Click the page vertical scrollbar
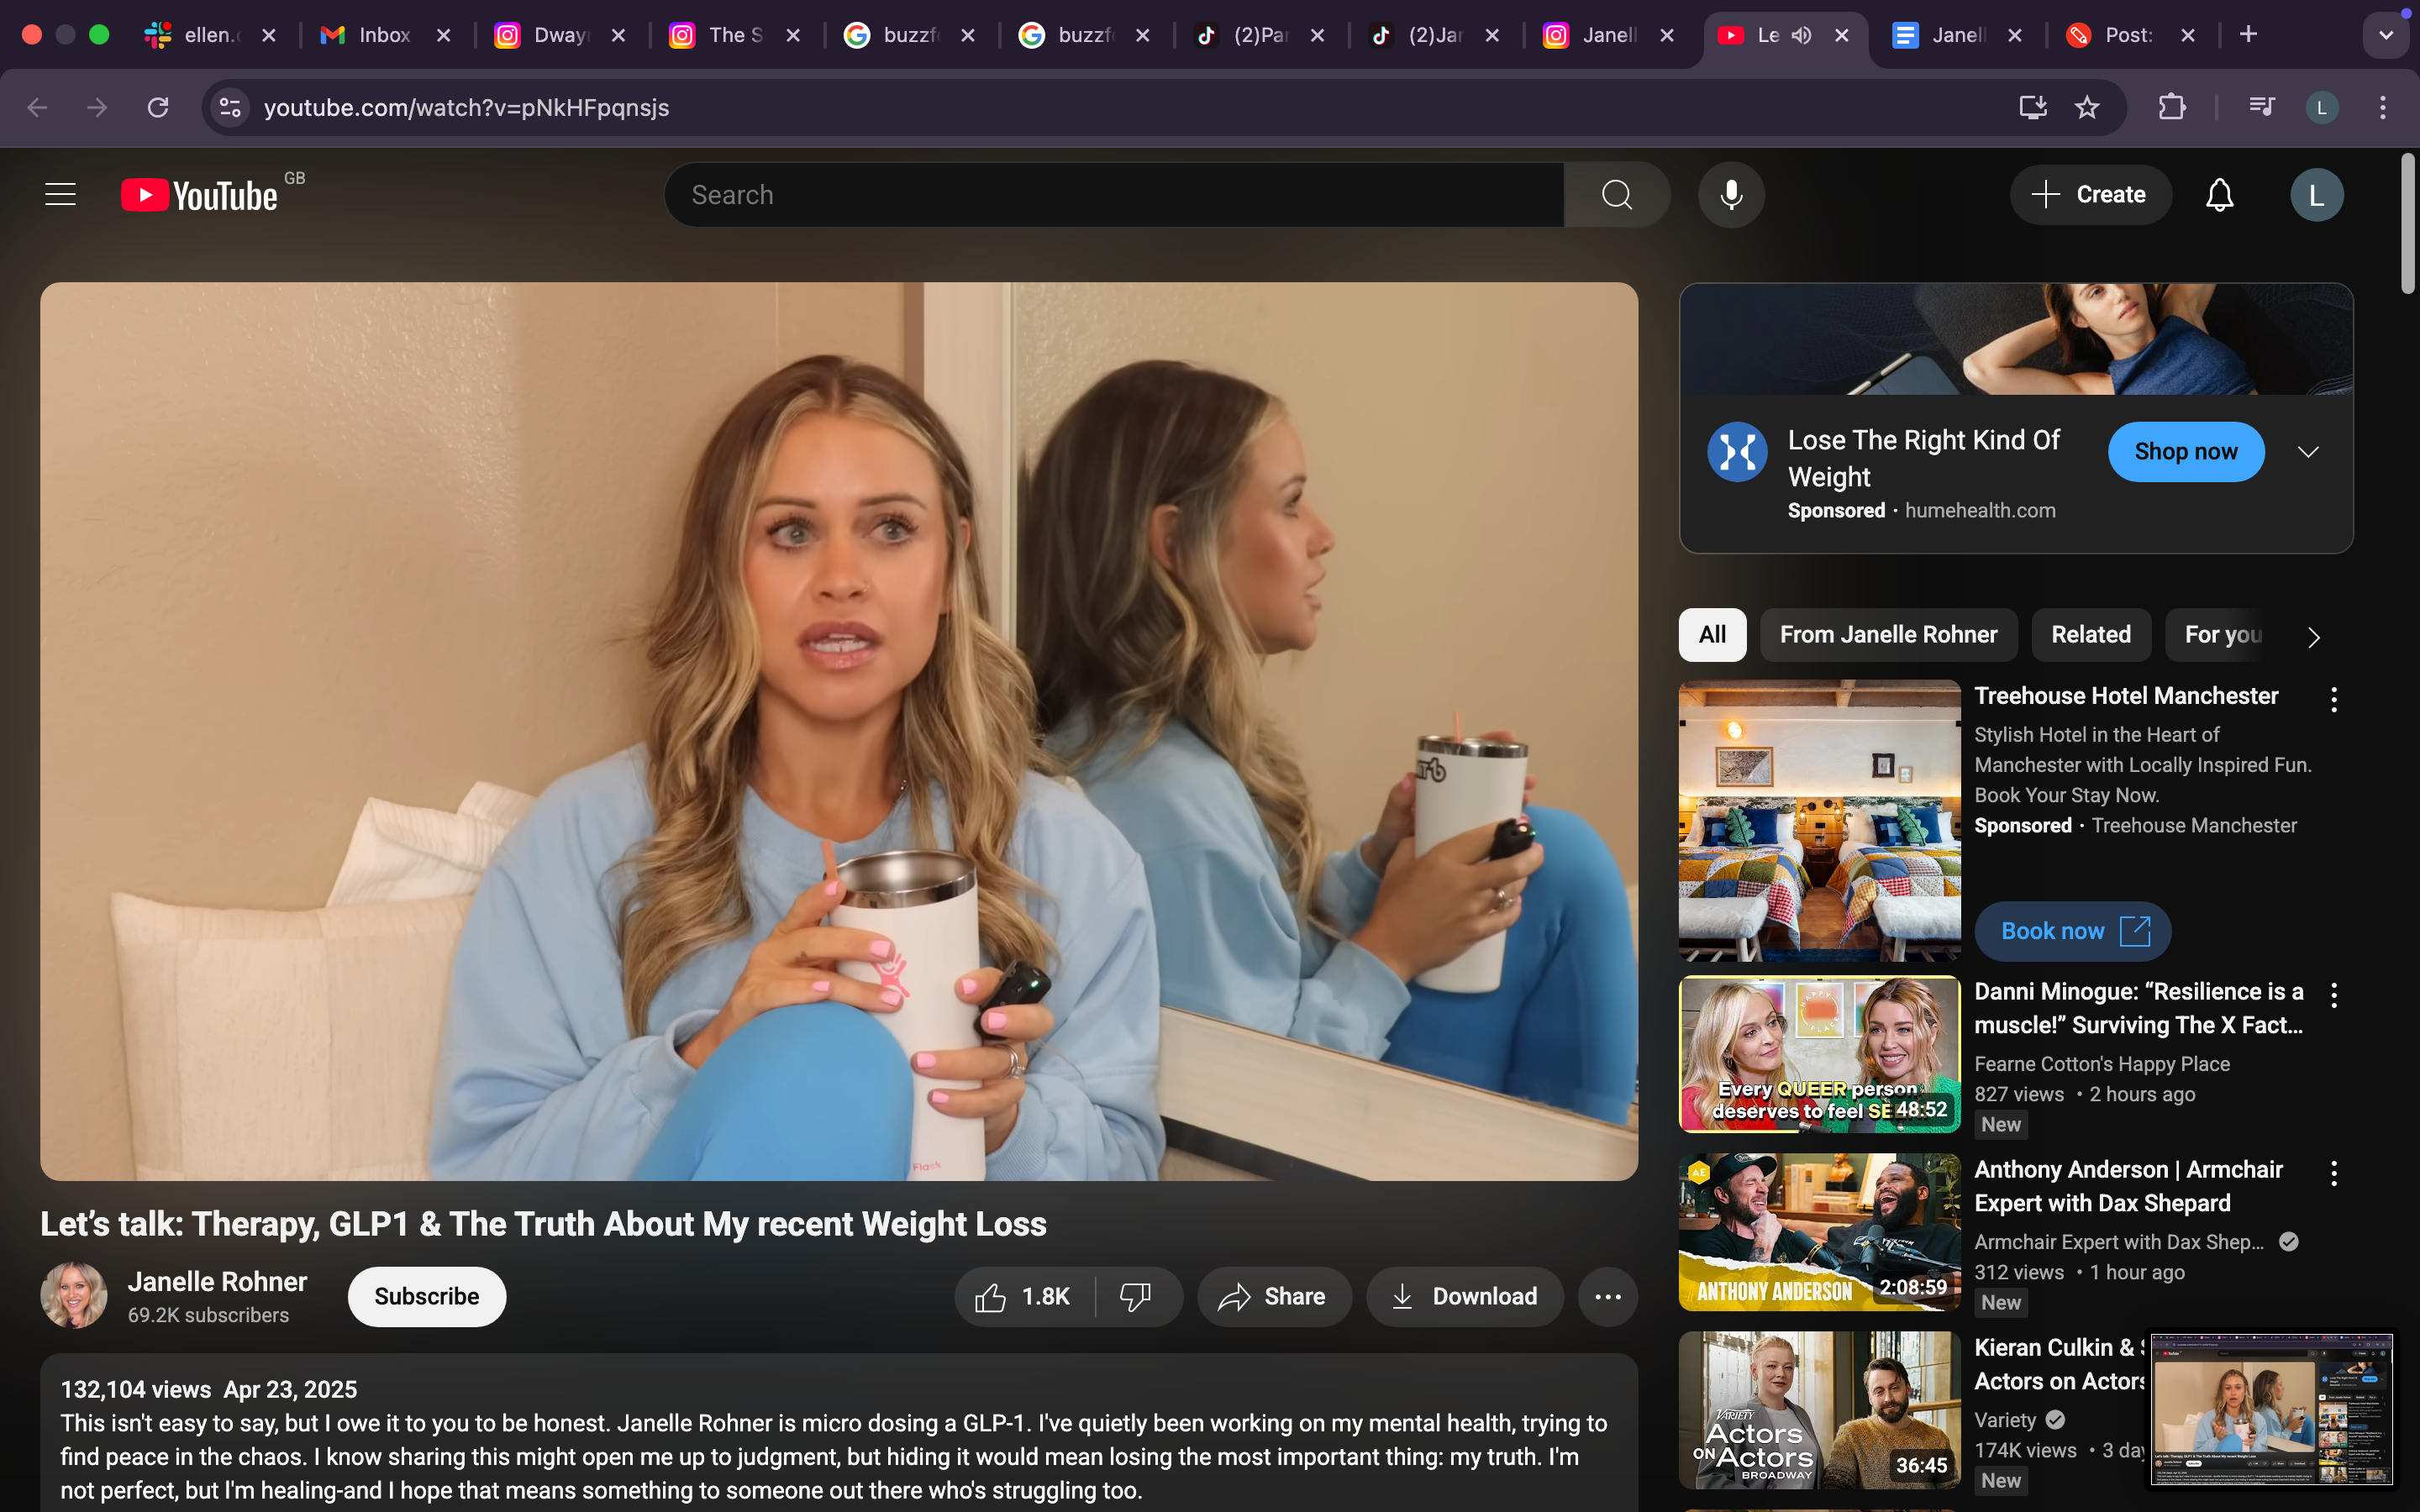 [2408, 224]
